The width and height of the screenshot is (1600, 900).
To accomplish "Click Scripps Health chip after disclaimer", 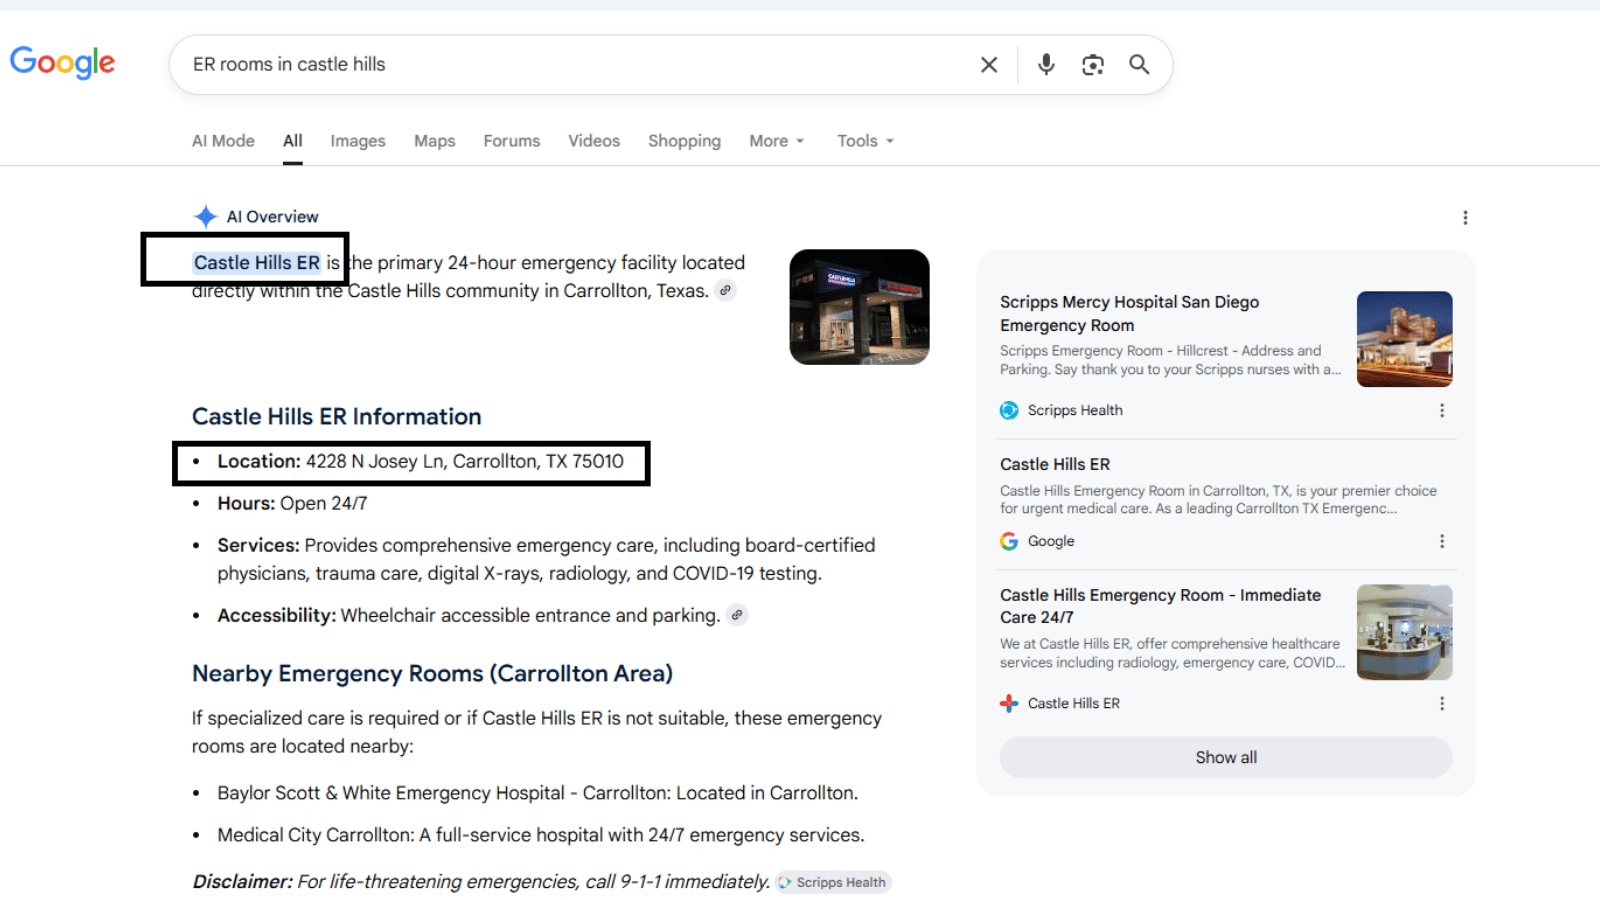I will point(834,882).
